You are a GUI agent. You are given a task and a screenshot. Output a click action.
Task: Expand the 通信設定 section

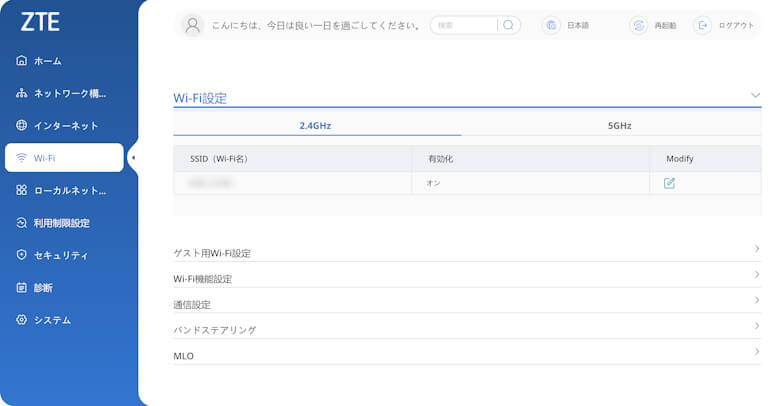coord(756,300)
